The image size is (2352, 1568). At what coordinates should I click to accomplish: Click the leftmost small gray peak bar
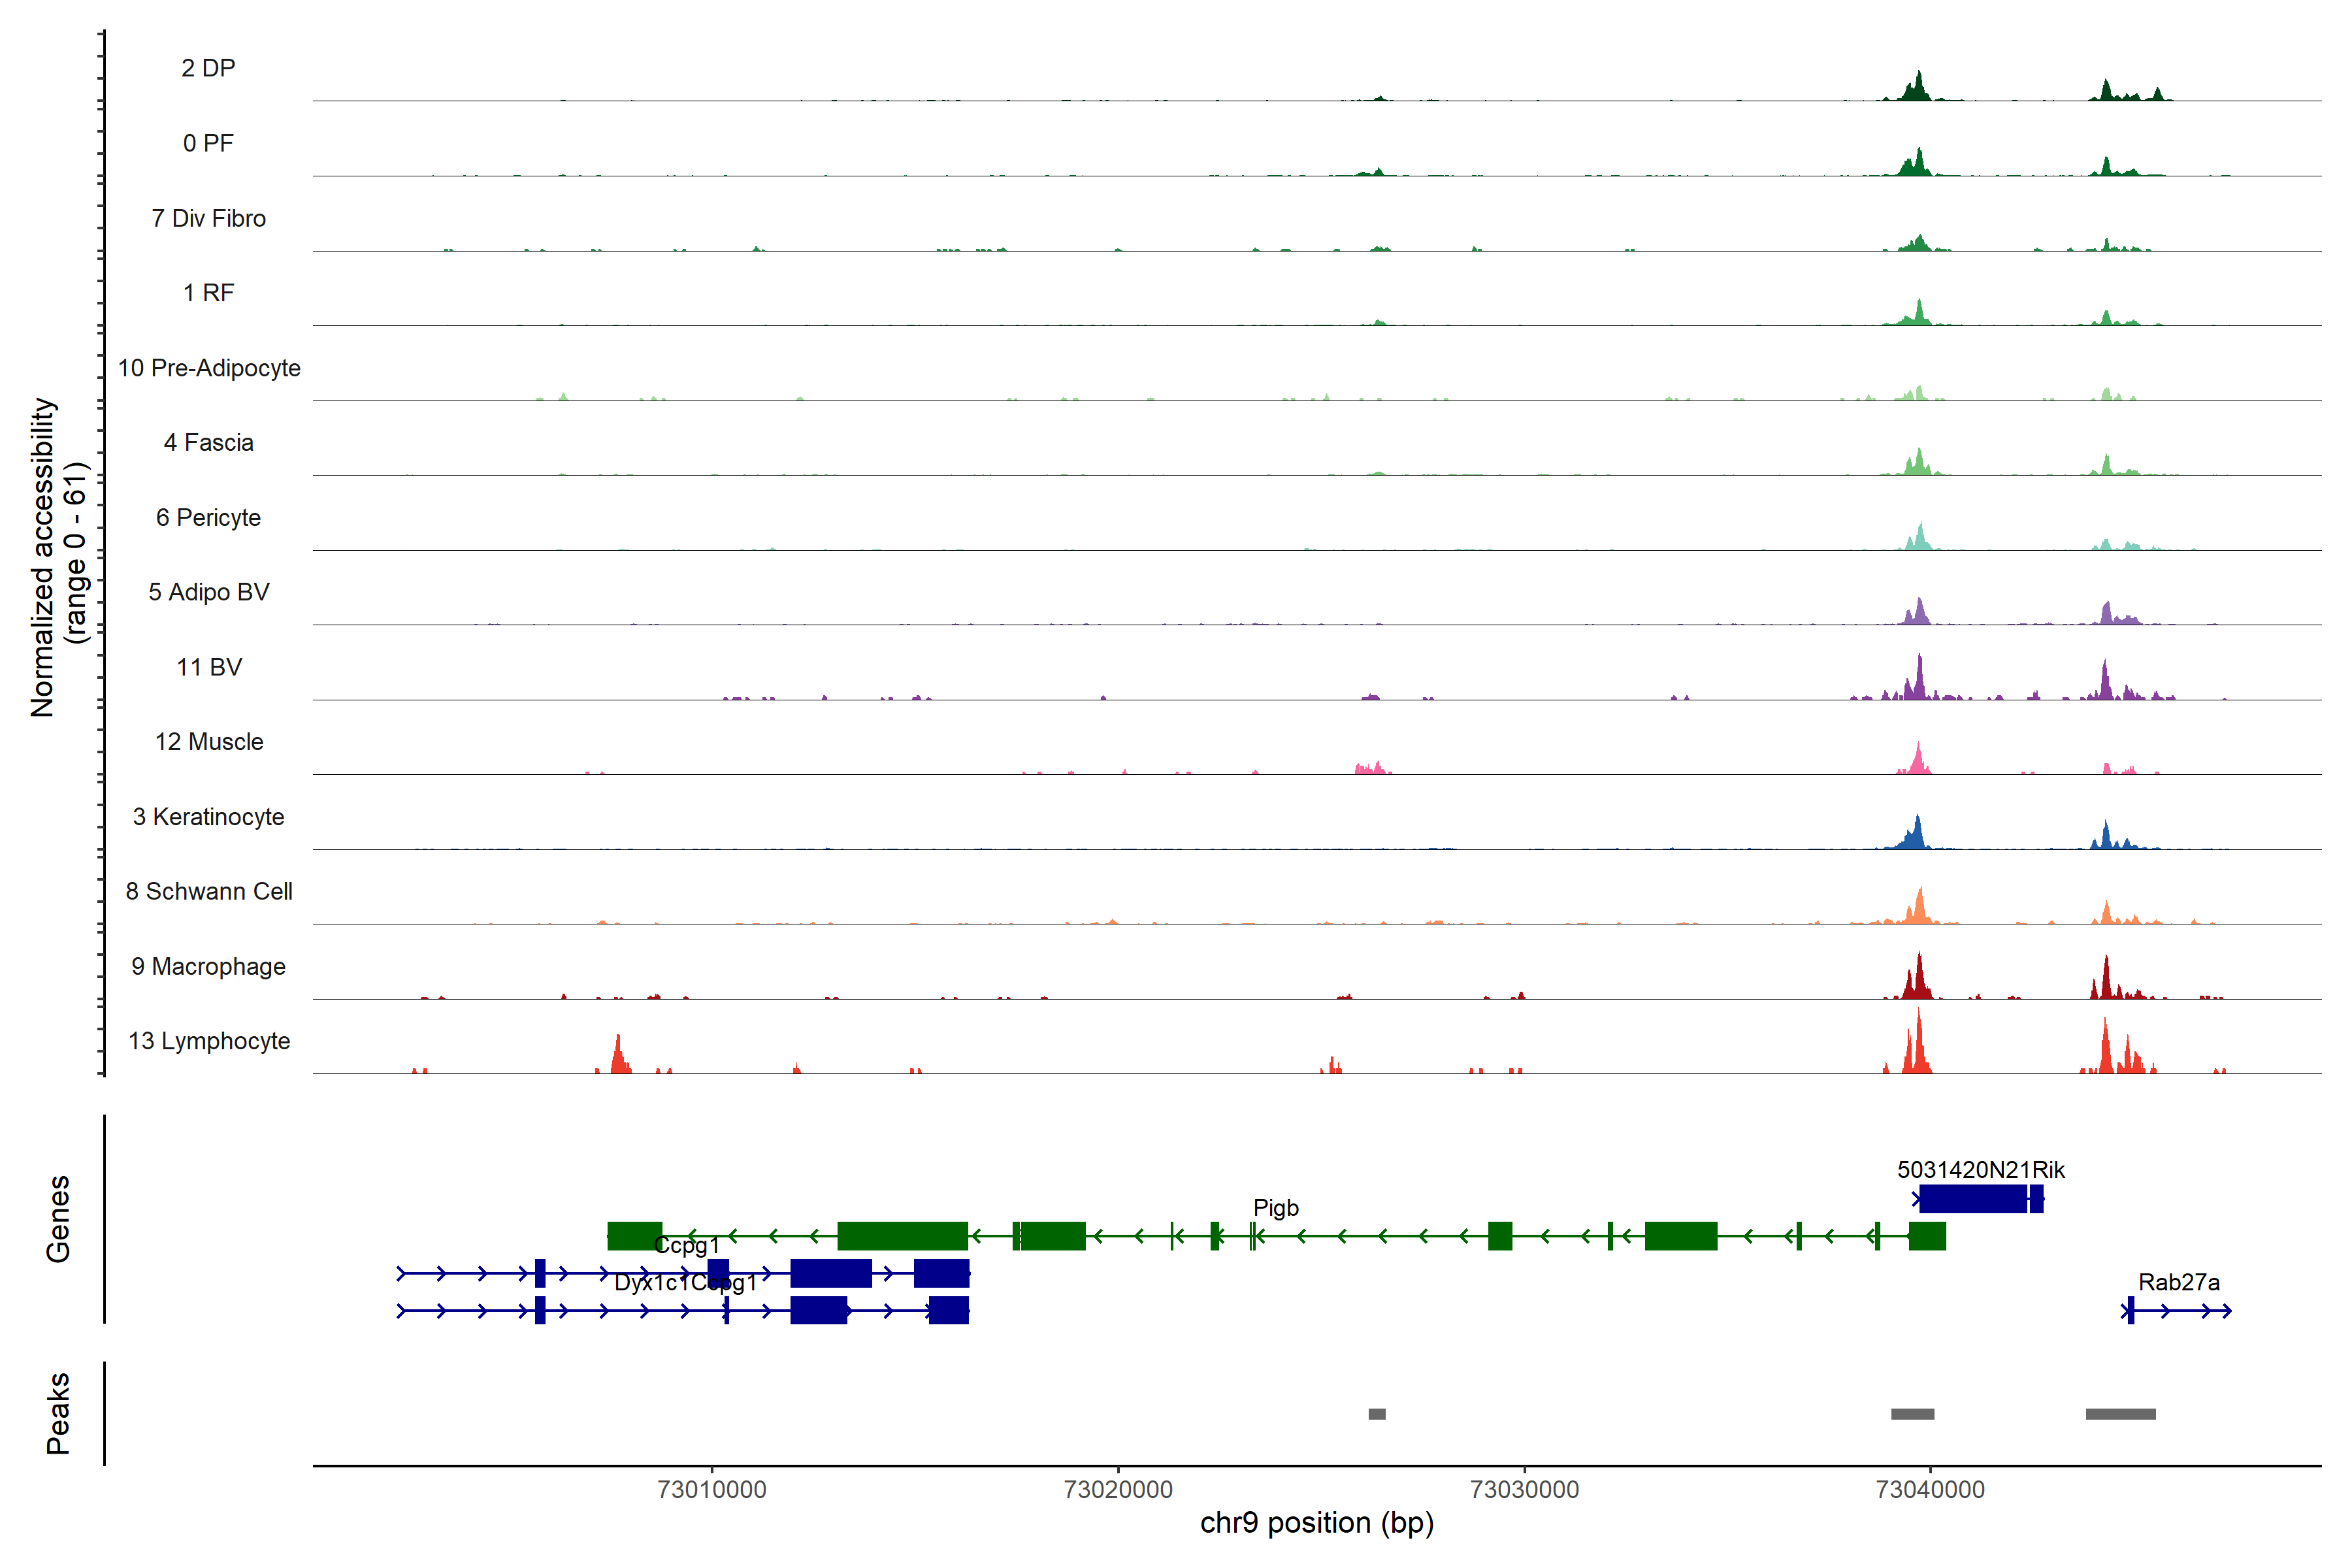[x=1377, y=1414]
